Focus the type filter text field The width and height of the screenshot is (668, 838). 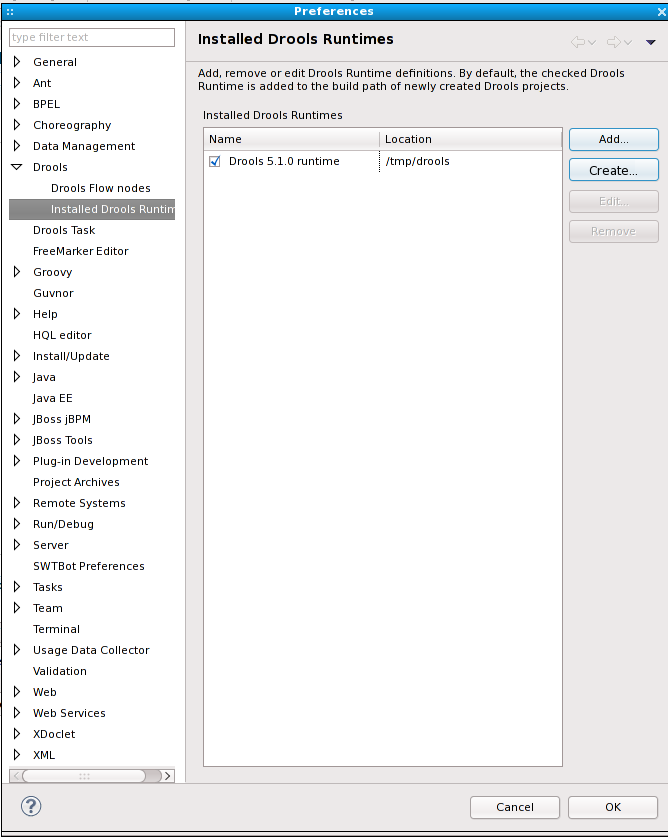pos(92,37)
